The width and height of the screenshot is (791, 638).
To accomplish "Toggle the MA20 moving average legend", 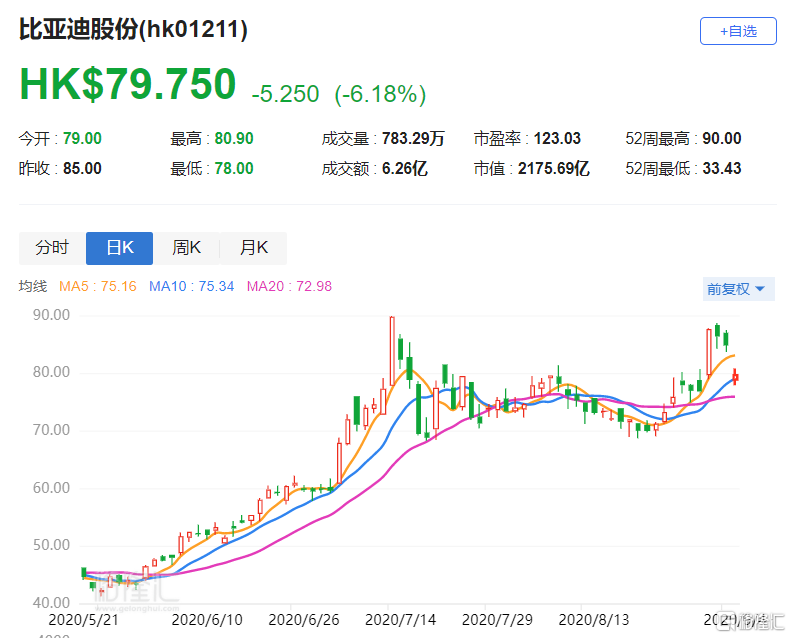I will tap(288, 286).
